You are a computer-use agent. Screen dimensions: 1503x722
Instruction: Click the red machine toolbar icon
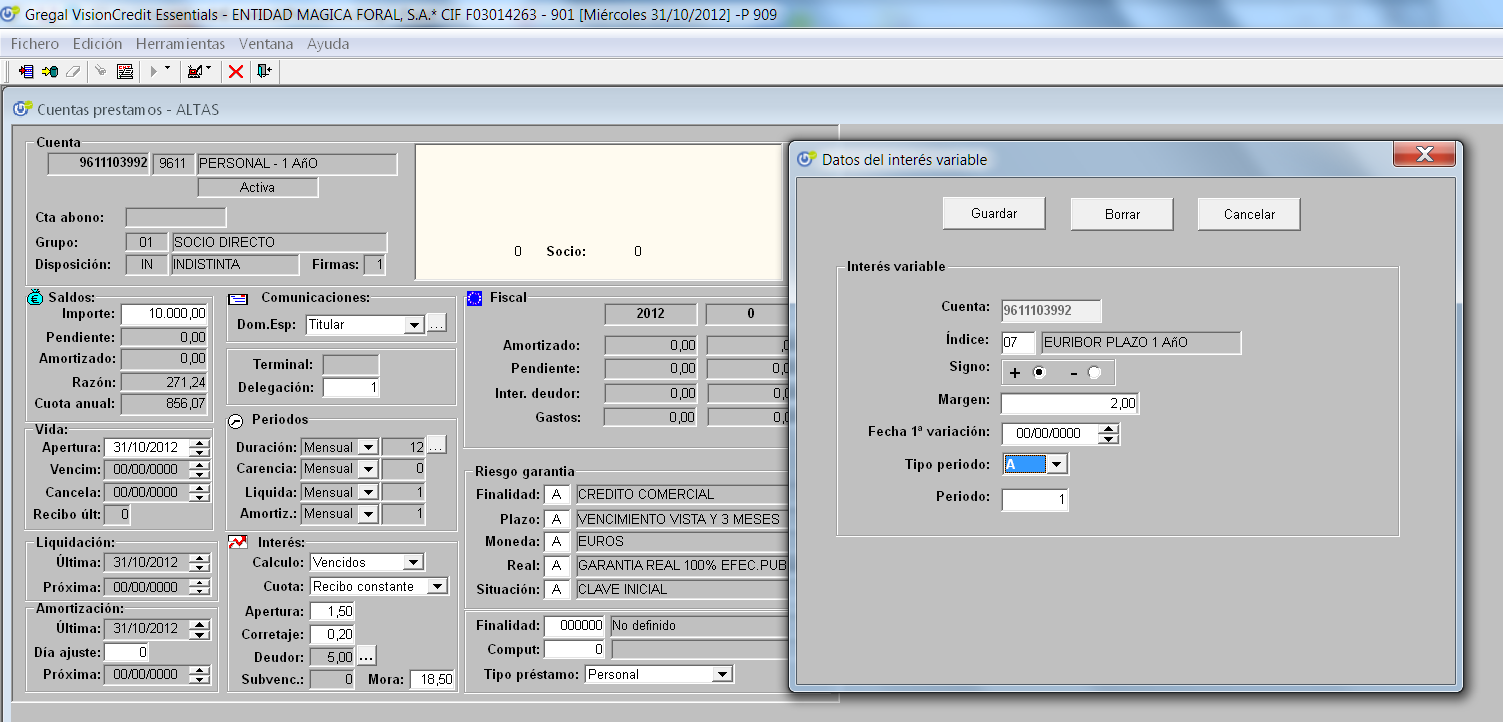(195, 71)
